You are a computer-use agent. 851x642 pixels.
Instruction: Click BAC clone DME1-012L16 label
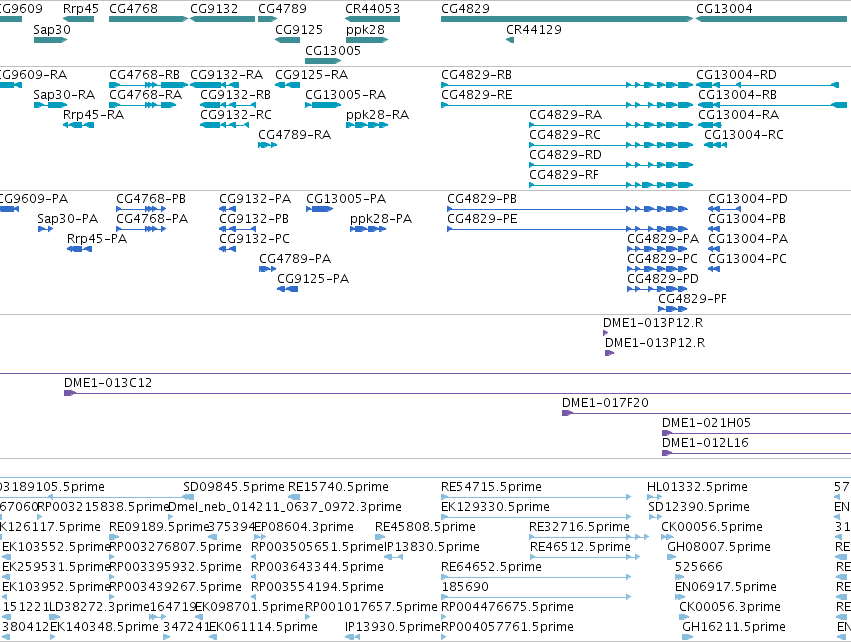pos(705,443)
